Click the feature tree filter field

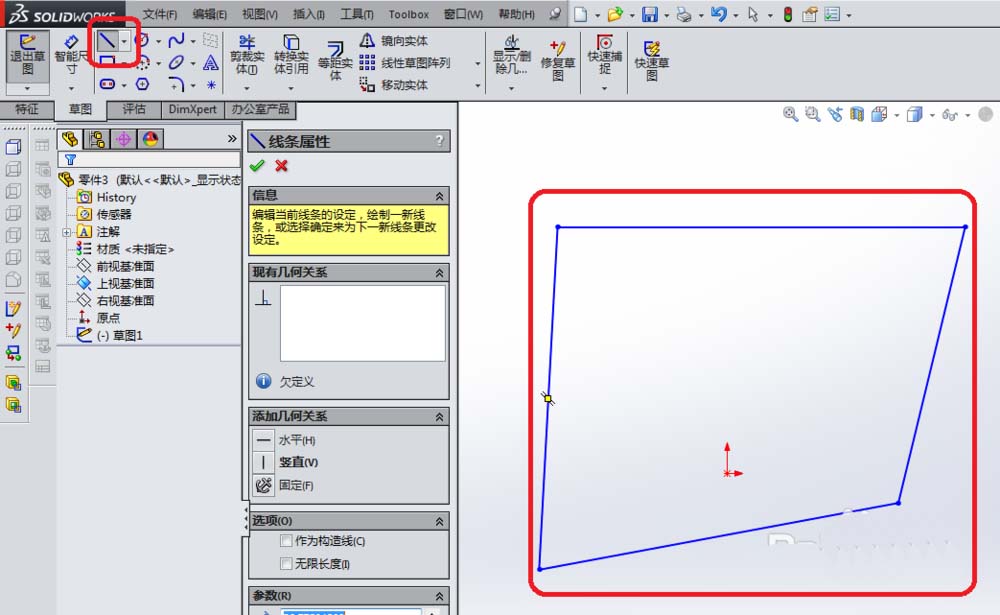point(149,159)
